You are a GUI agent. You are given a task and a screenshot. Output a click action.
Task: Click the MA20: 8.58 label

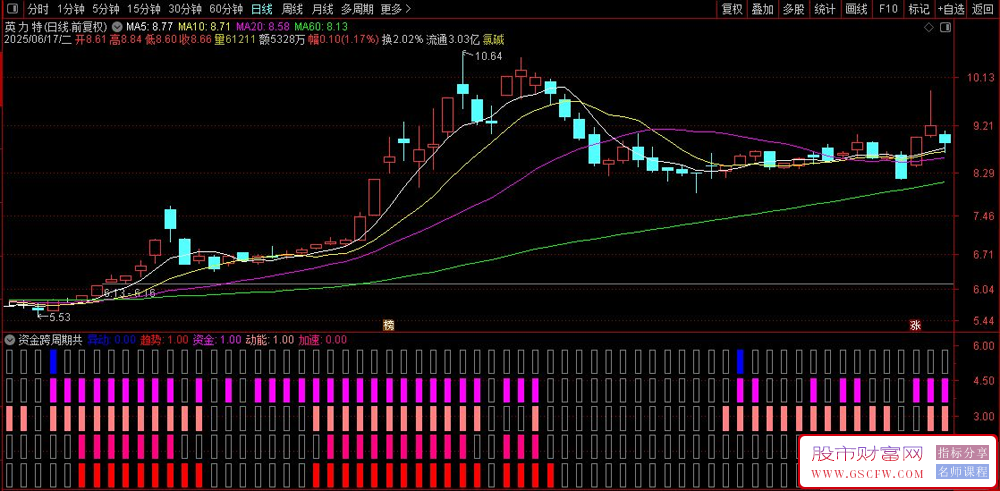[x=263, y=27]
